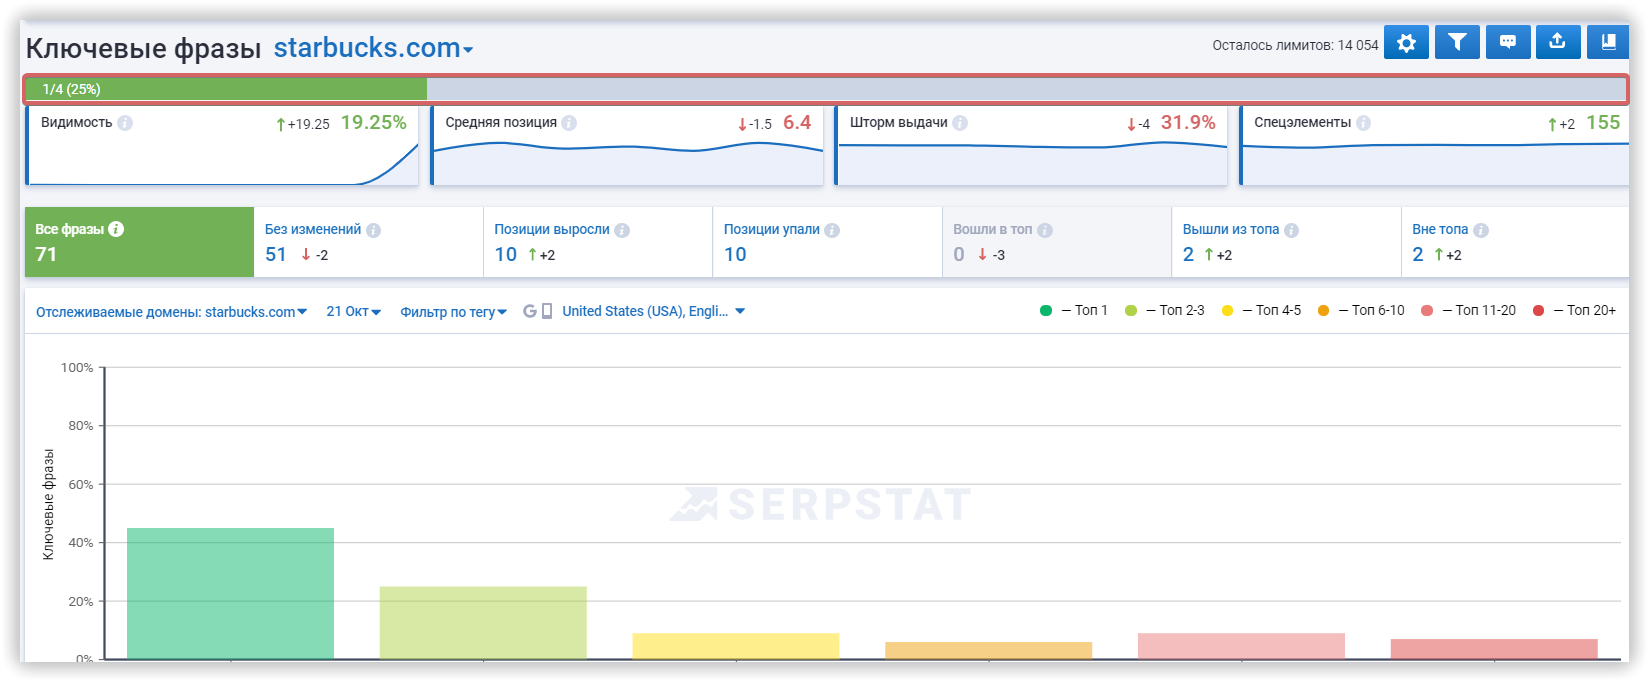Click the 1/4 (25%) progress bar
Image resolution: width=1649 pixels, height=682 pixels.
click(x=826, y=89)
